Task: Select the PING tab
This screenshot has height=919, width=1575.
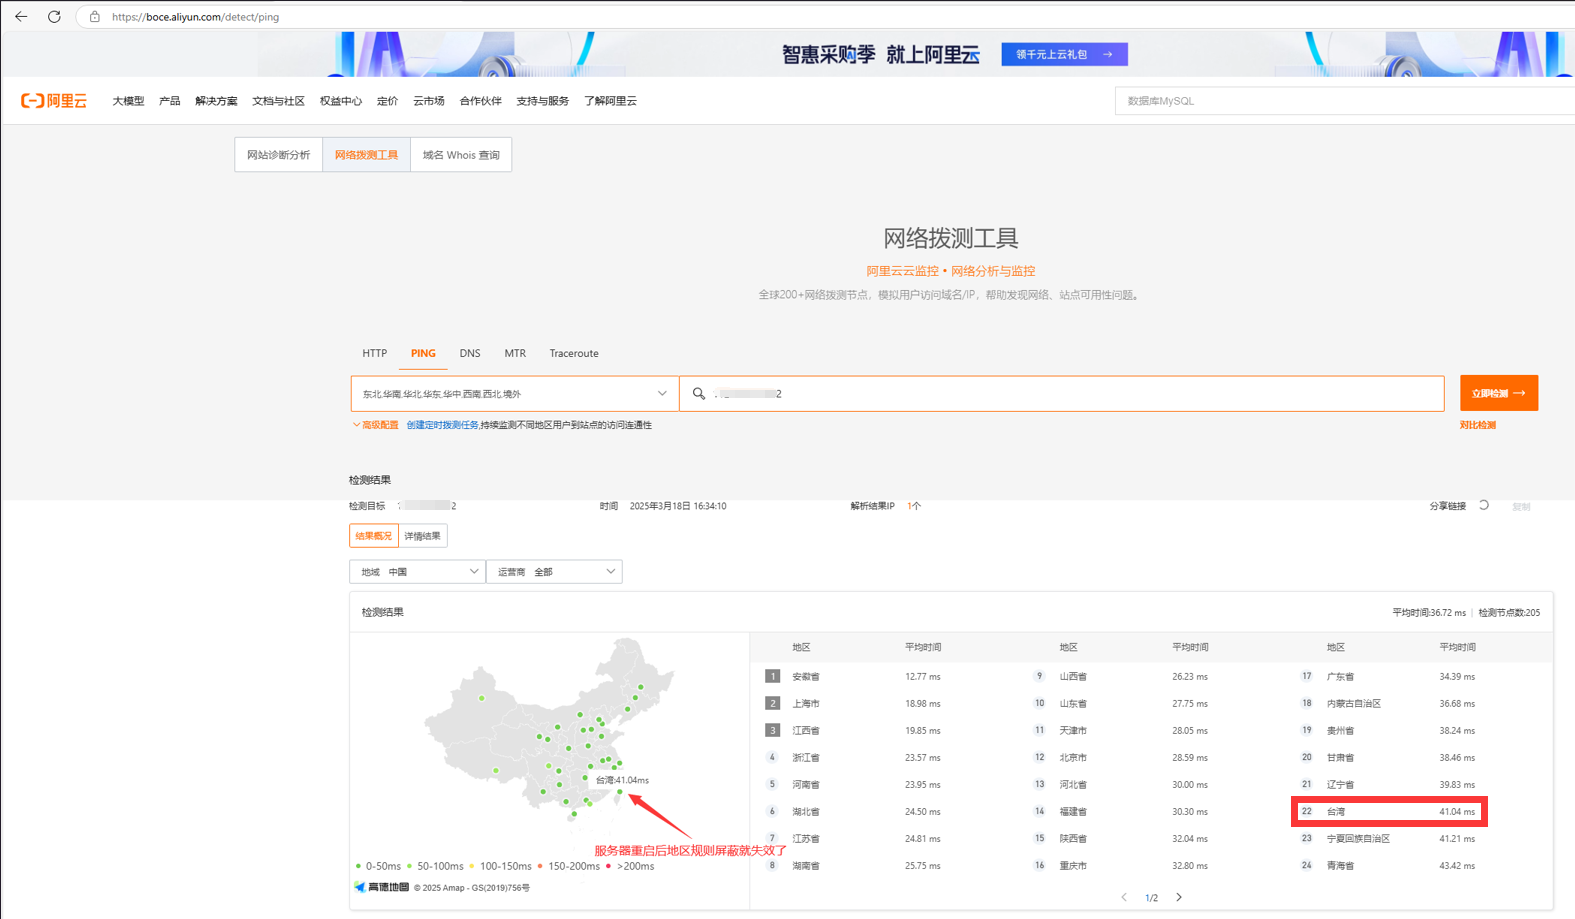Action: click(423, 353)
